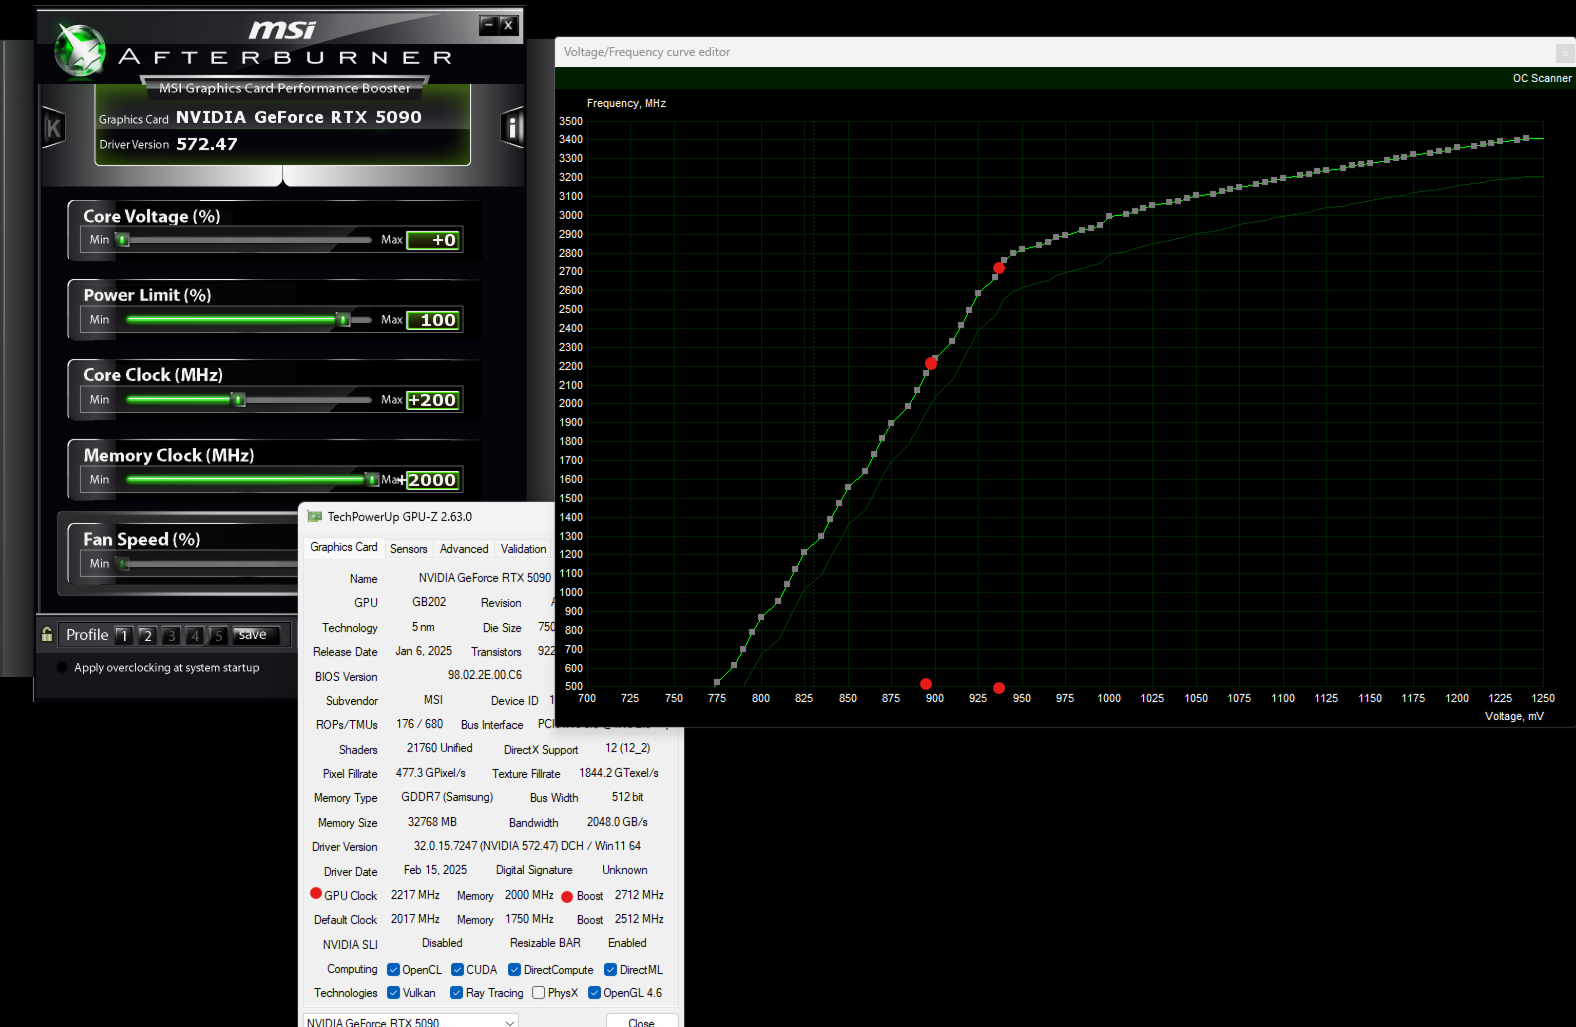1576x1027 pixels.
Task: Check the PhysX checkbox
Action: click(x=539, y=992)
